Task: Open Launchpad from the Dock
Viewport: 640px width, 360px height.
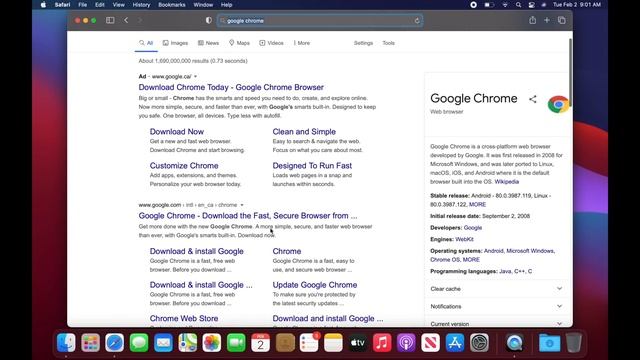Action: click(90, 342)
